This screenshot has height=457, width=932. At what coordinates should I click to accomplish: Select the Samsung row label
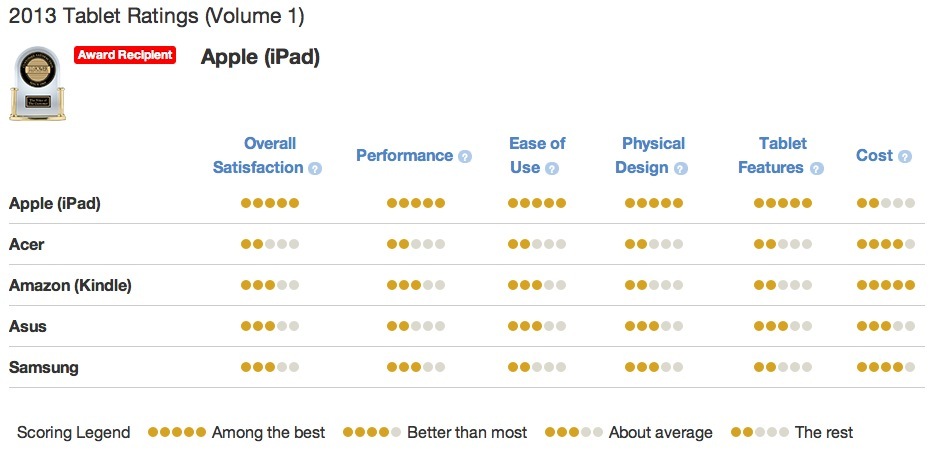(43, 367)
